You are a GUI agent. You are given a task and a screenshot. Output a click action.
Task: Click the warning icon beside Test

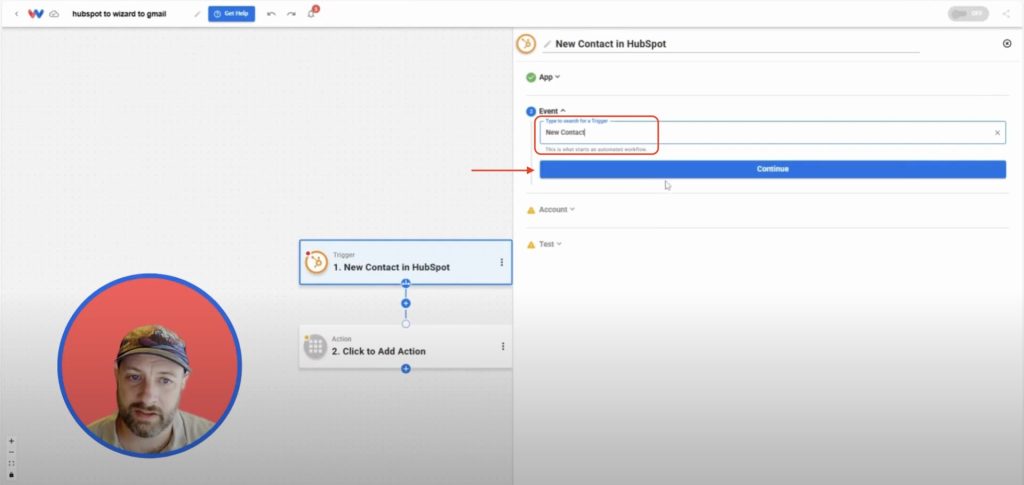pyautogui.click(x=531, y=244)
